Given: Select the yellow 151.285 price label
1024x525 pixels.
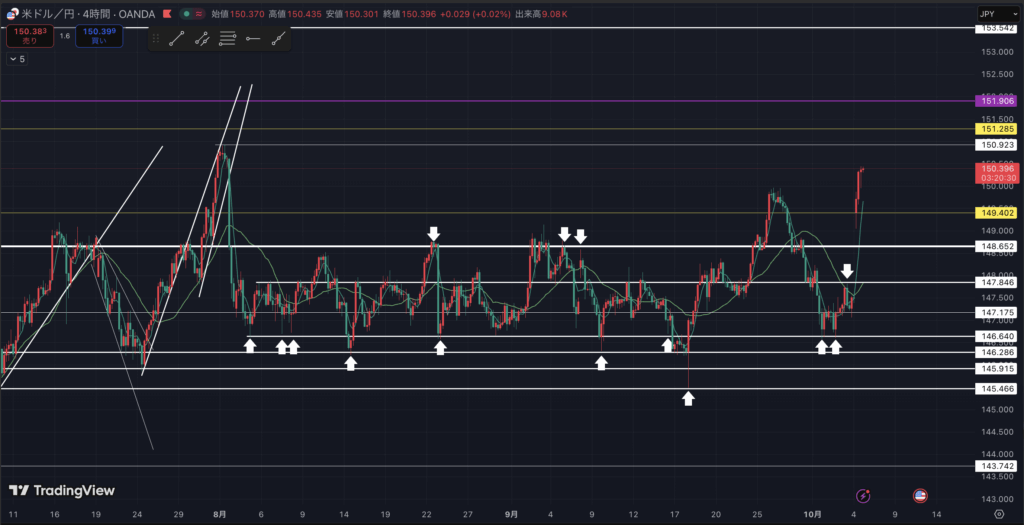Looking at the screenshot, I should [x=996, y=129].
